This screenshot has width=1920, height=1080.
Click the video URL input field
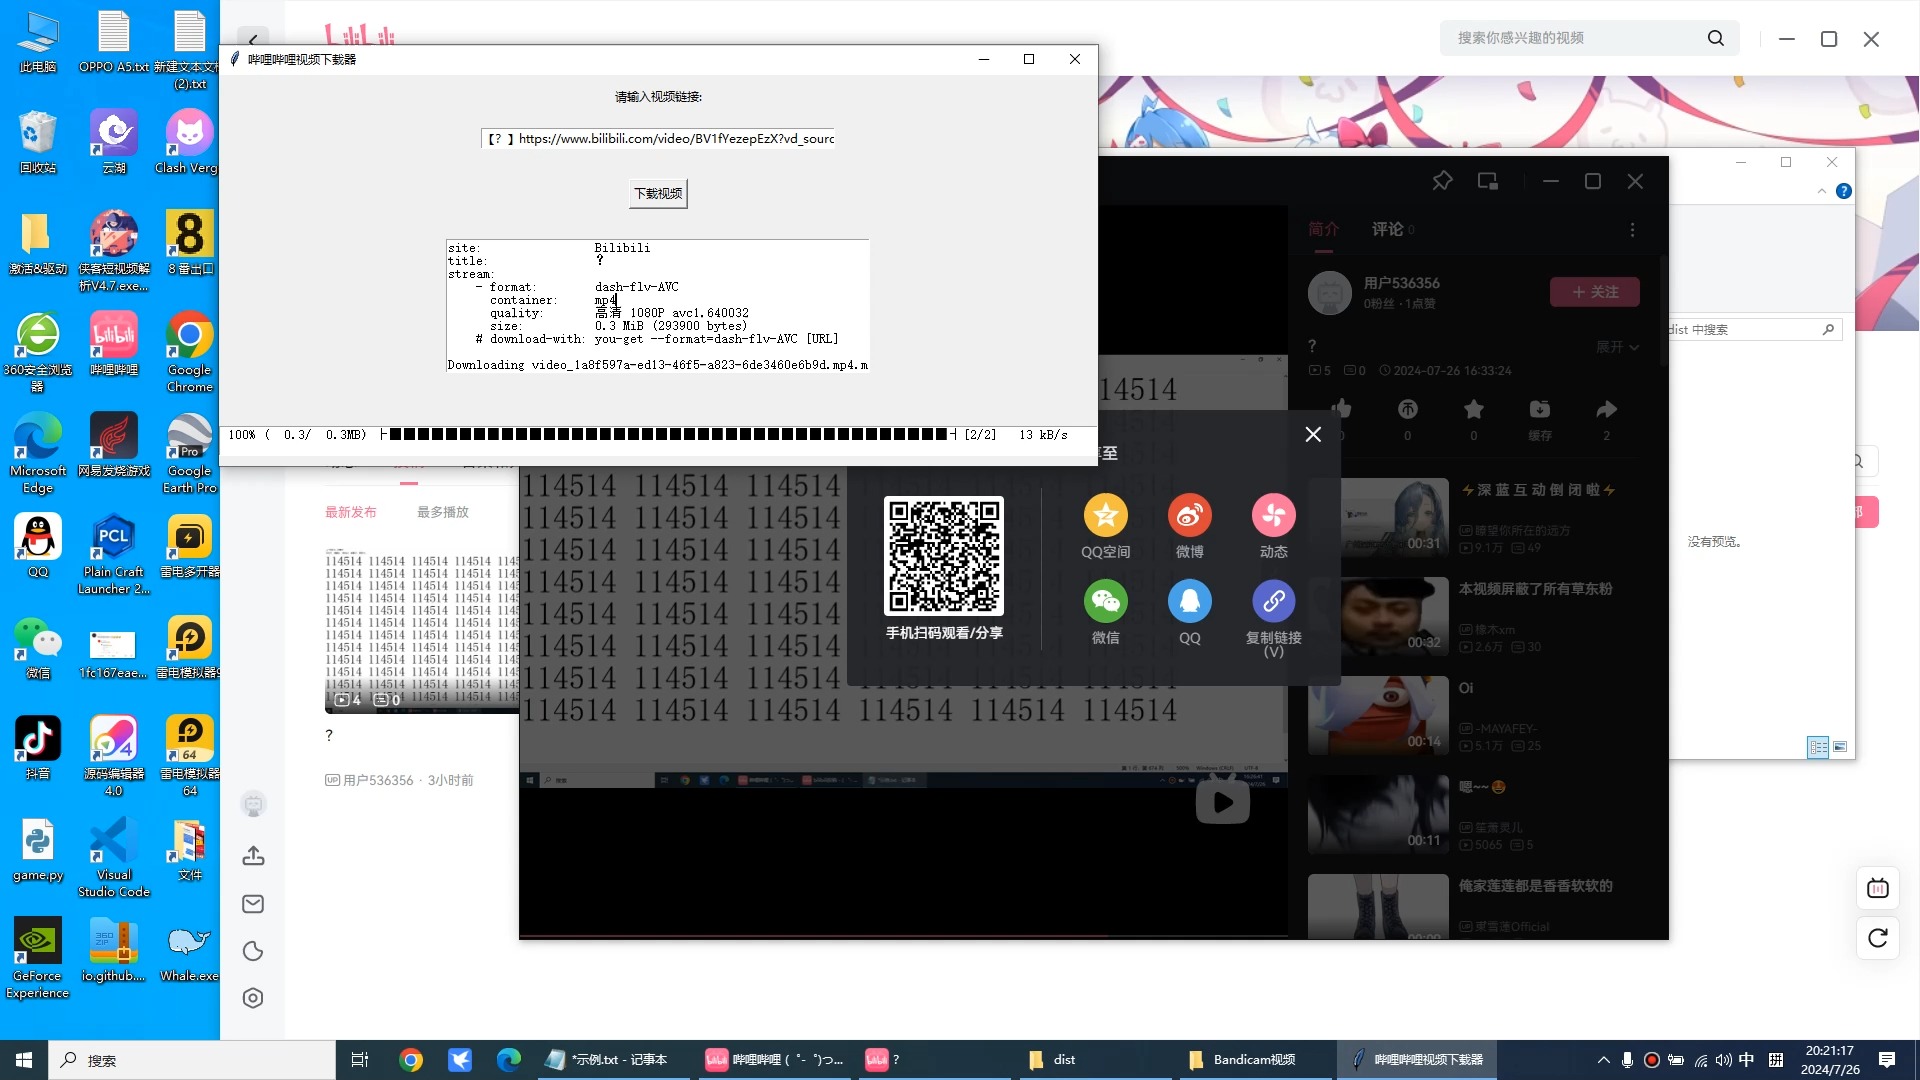tap(658, 139)
